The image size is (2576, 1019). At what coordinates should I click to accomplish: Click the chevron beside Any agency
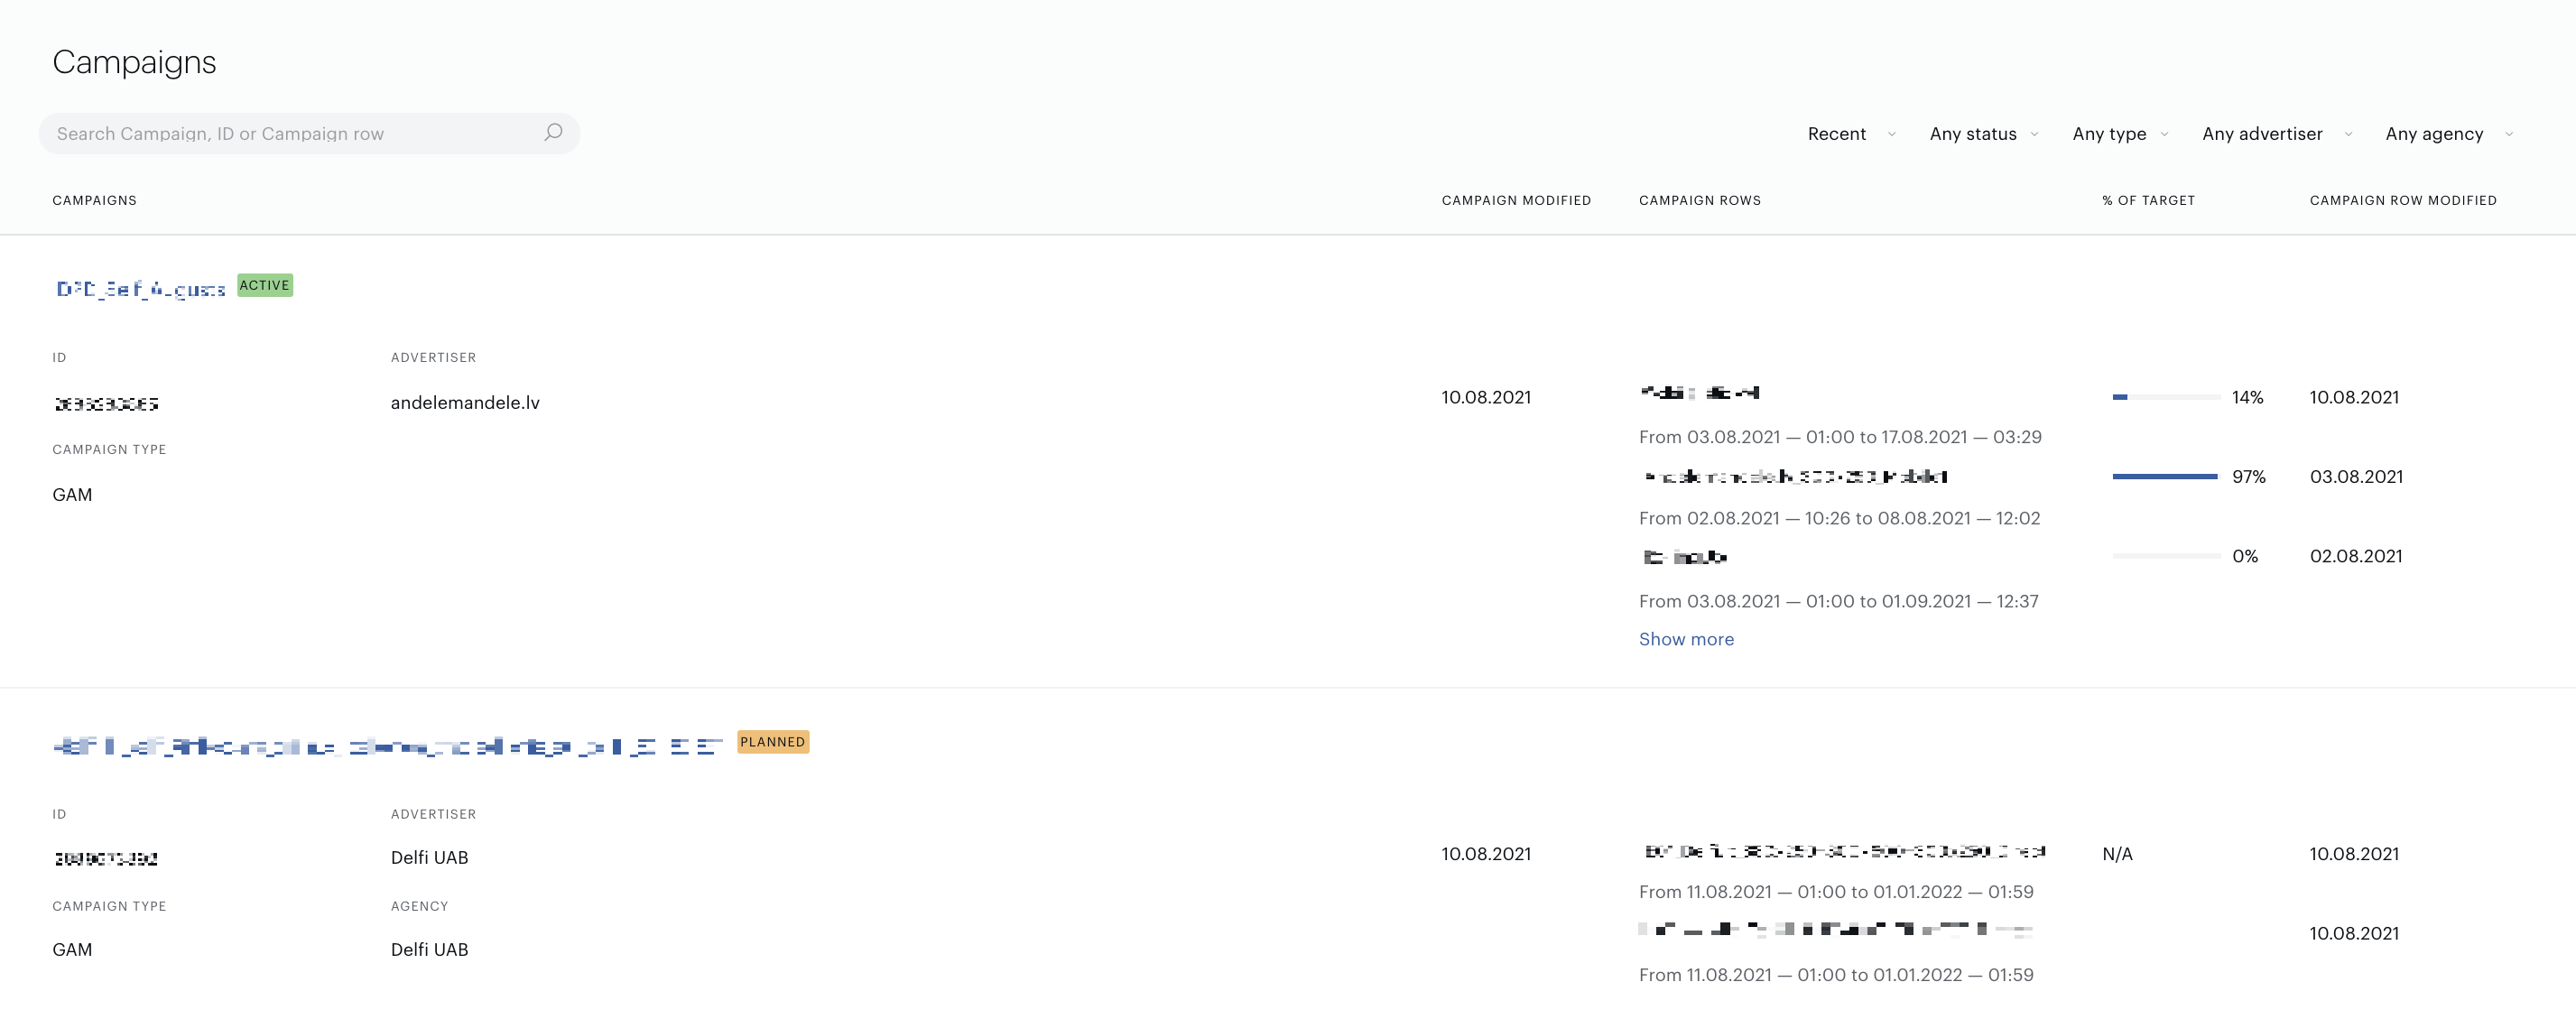(2509, 134)
